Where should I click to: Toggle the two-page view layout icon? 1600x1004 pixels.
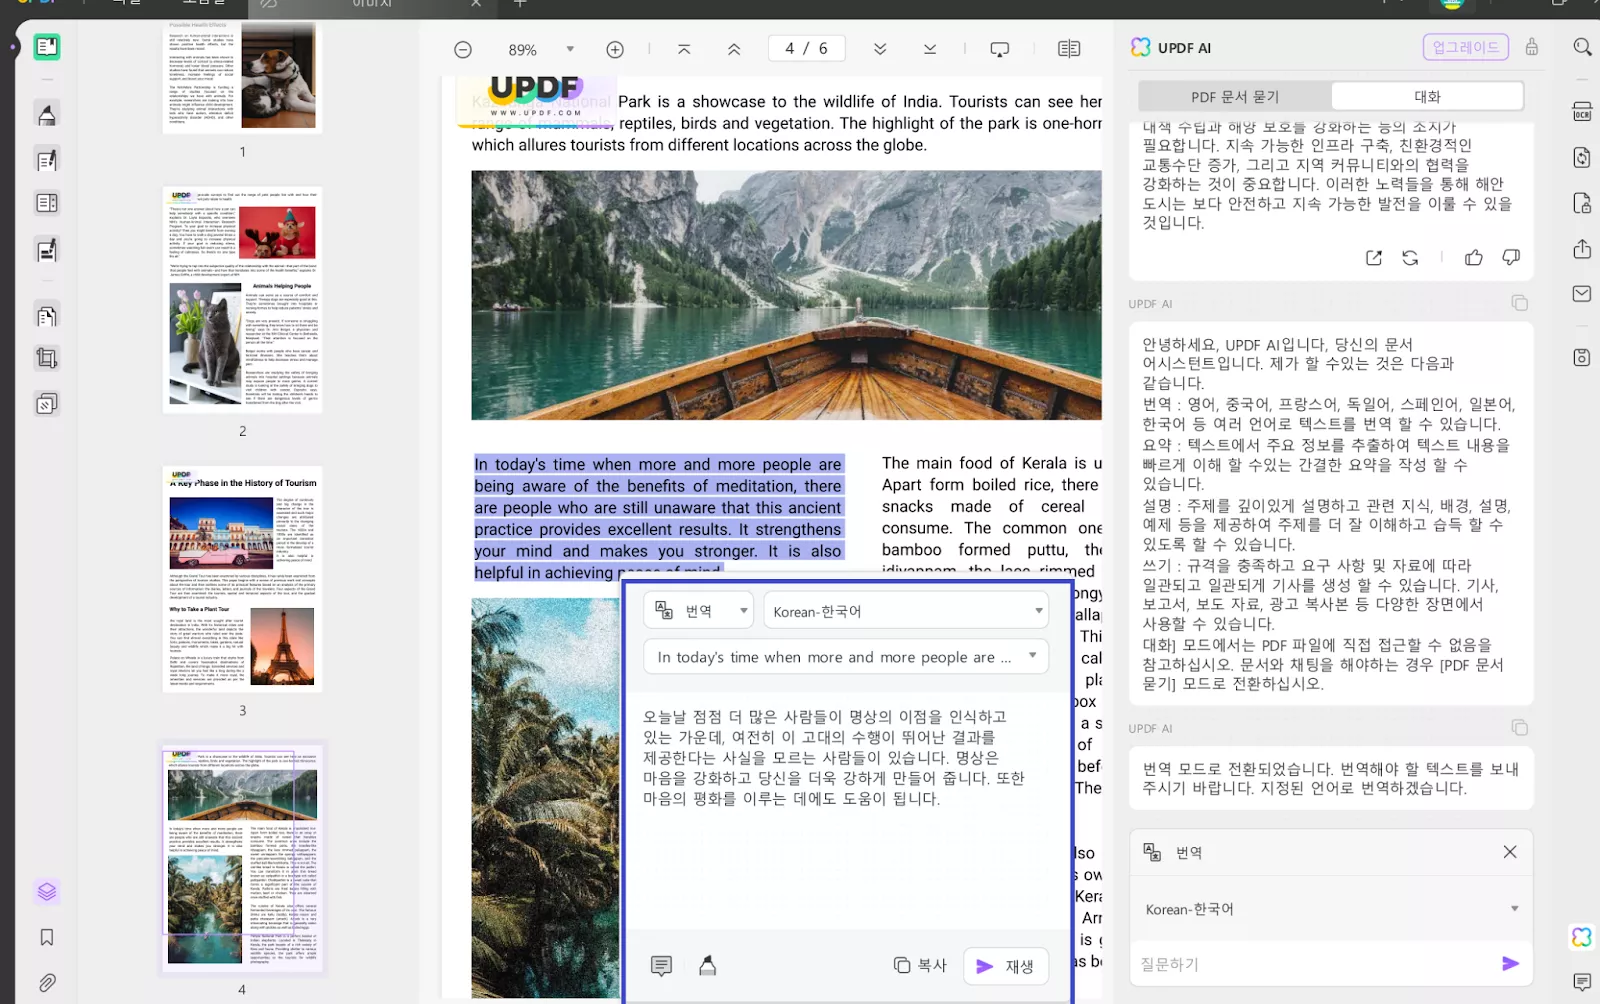[1069, 49]
